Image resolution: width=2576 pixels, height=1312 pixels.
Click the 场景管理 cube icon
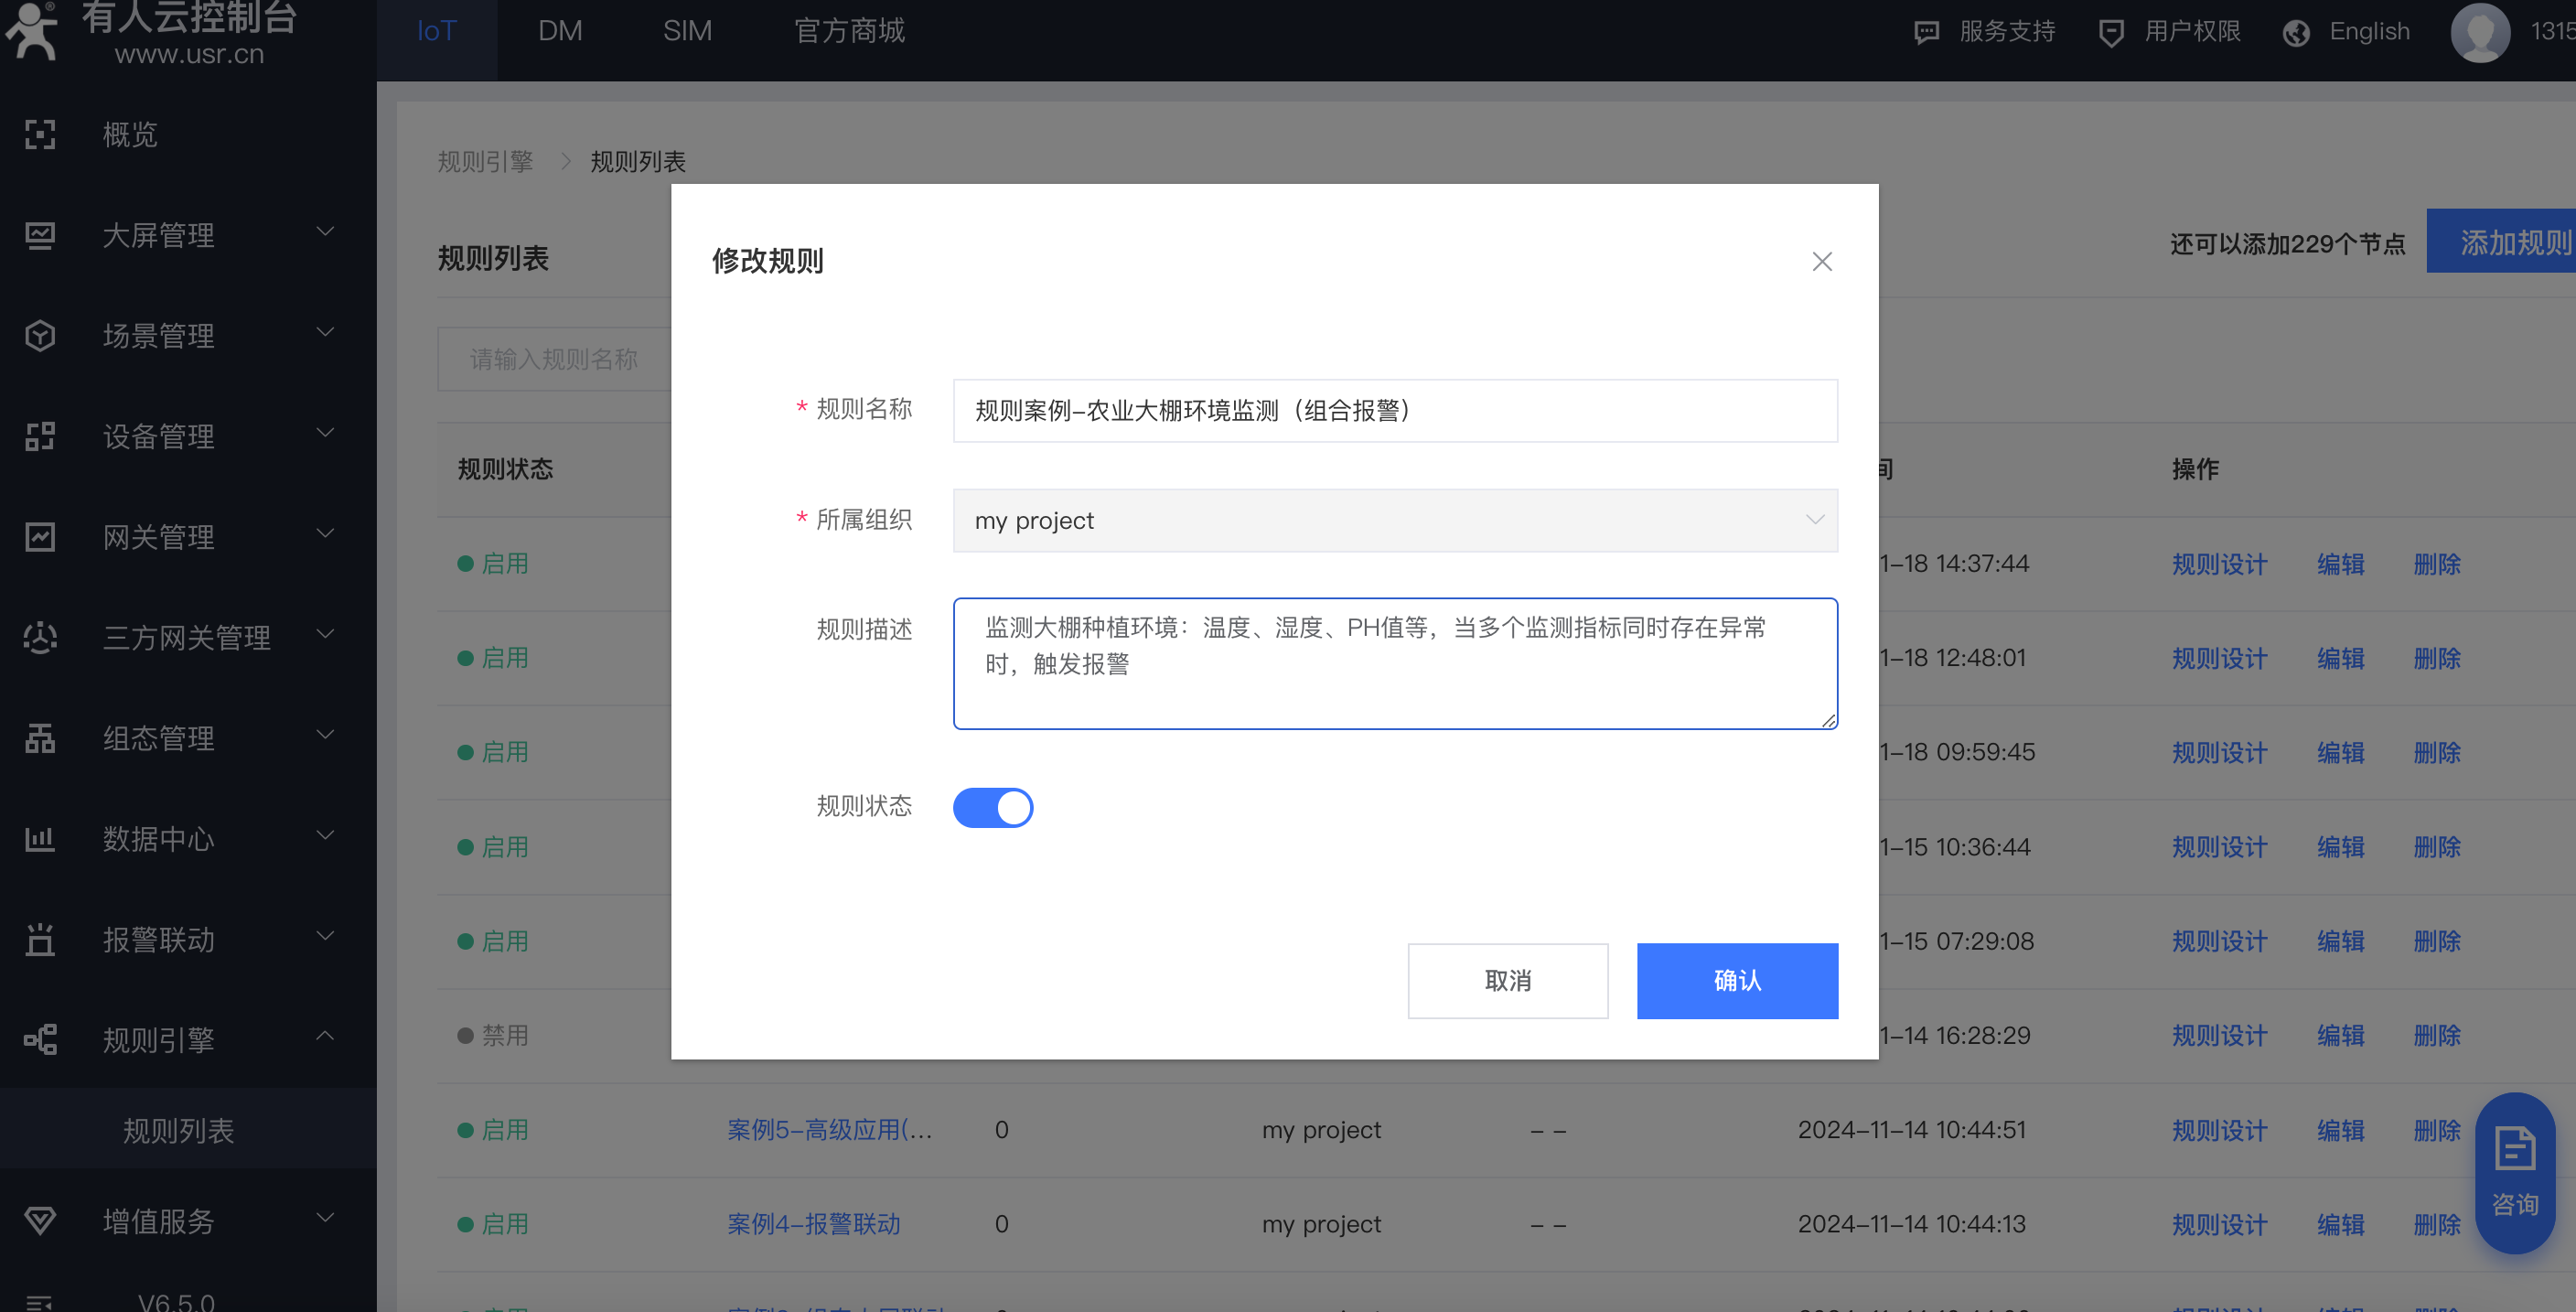click(39, 335)
